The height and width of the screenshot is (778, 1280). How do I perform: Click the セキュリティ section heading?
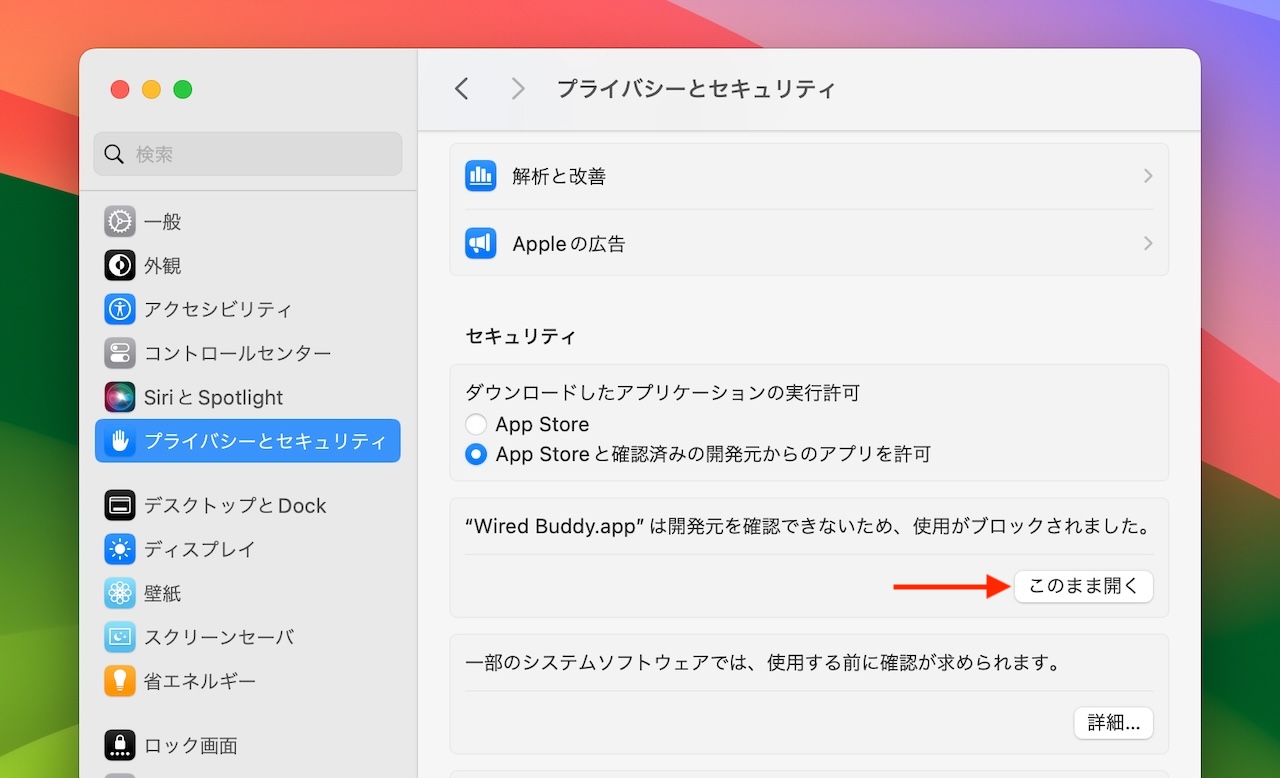point(521,337)
